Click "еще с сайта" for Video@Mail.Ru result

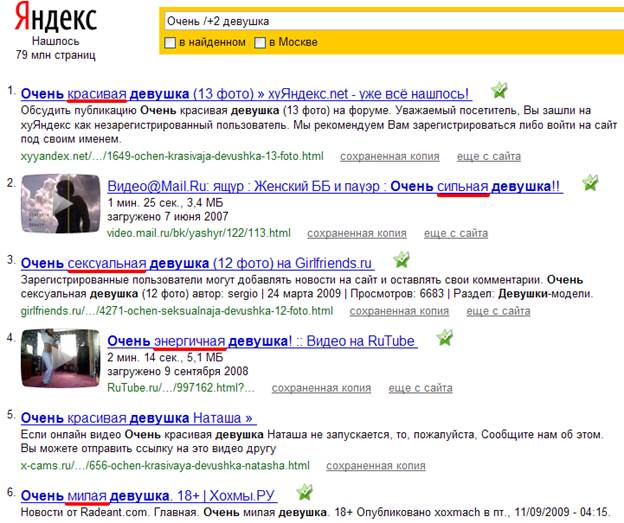click(457, 233)
